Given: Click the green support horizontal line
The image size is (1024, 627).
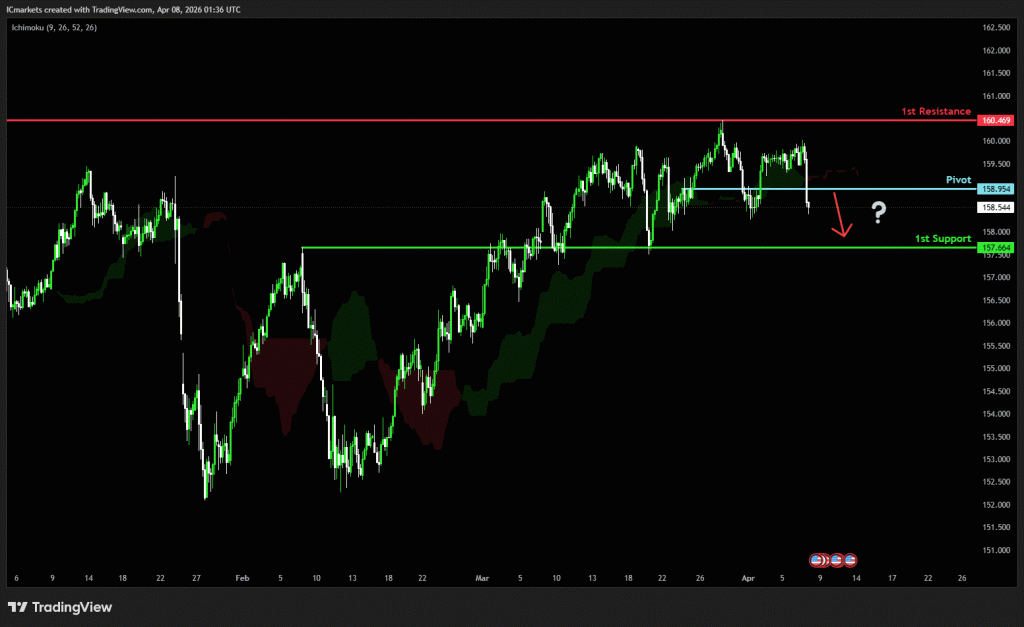Looking at the screenshot, I should coord(600,247).
